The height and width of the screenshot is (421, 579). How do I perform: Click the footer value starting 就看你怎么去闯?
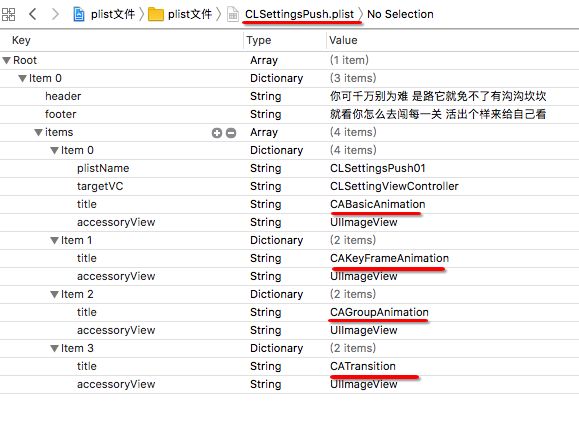click(x=438, y=114)
